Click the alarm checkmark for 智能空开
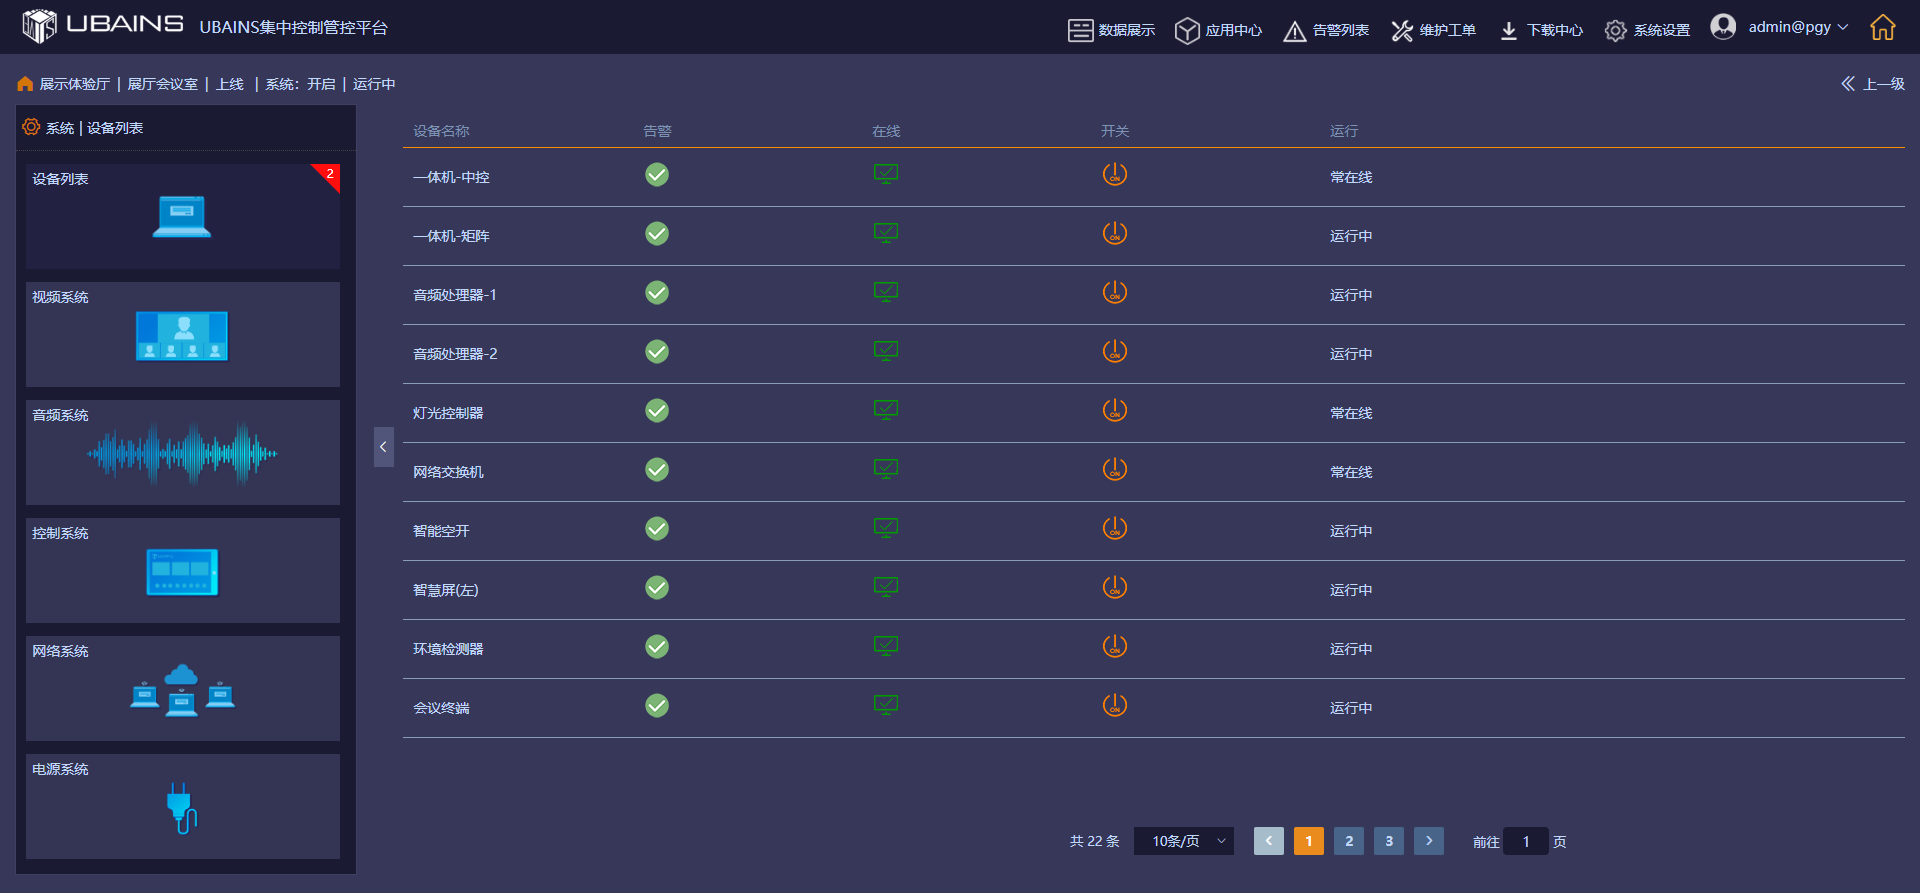The height and width of the screenshot is (893, 1920). 657,529
